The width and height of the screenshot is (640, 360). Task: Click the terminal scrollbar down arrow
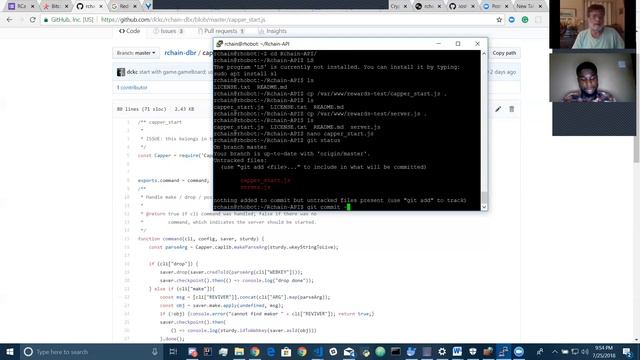pos(484,207)
